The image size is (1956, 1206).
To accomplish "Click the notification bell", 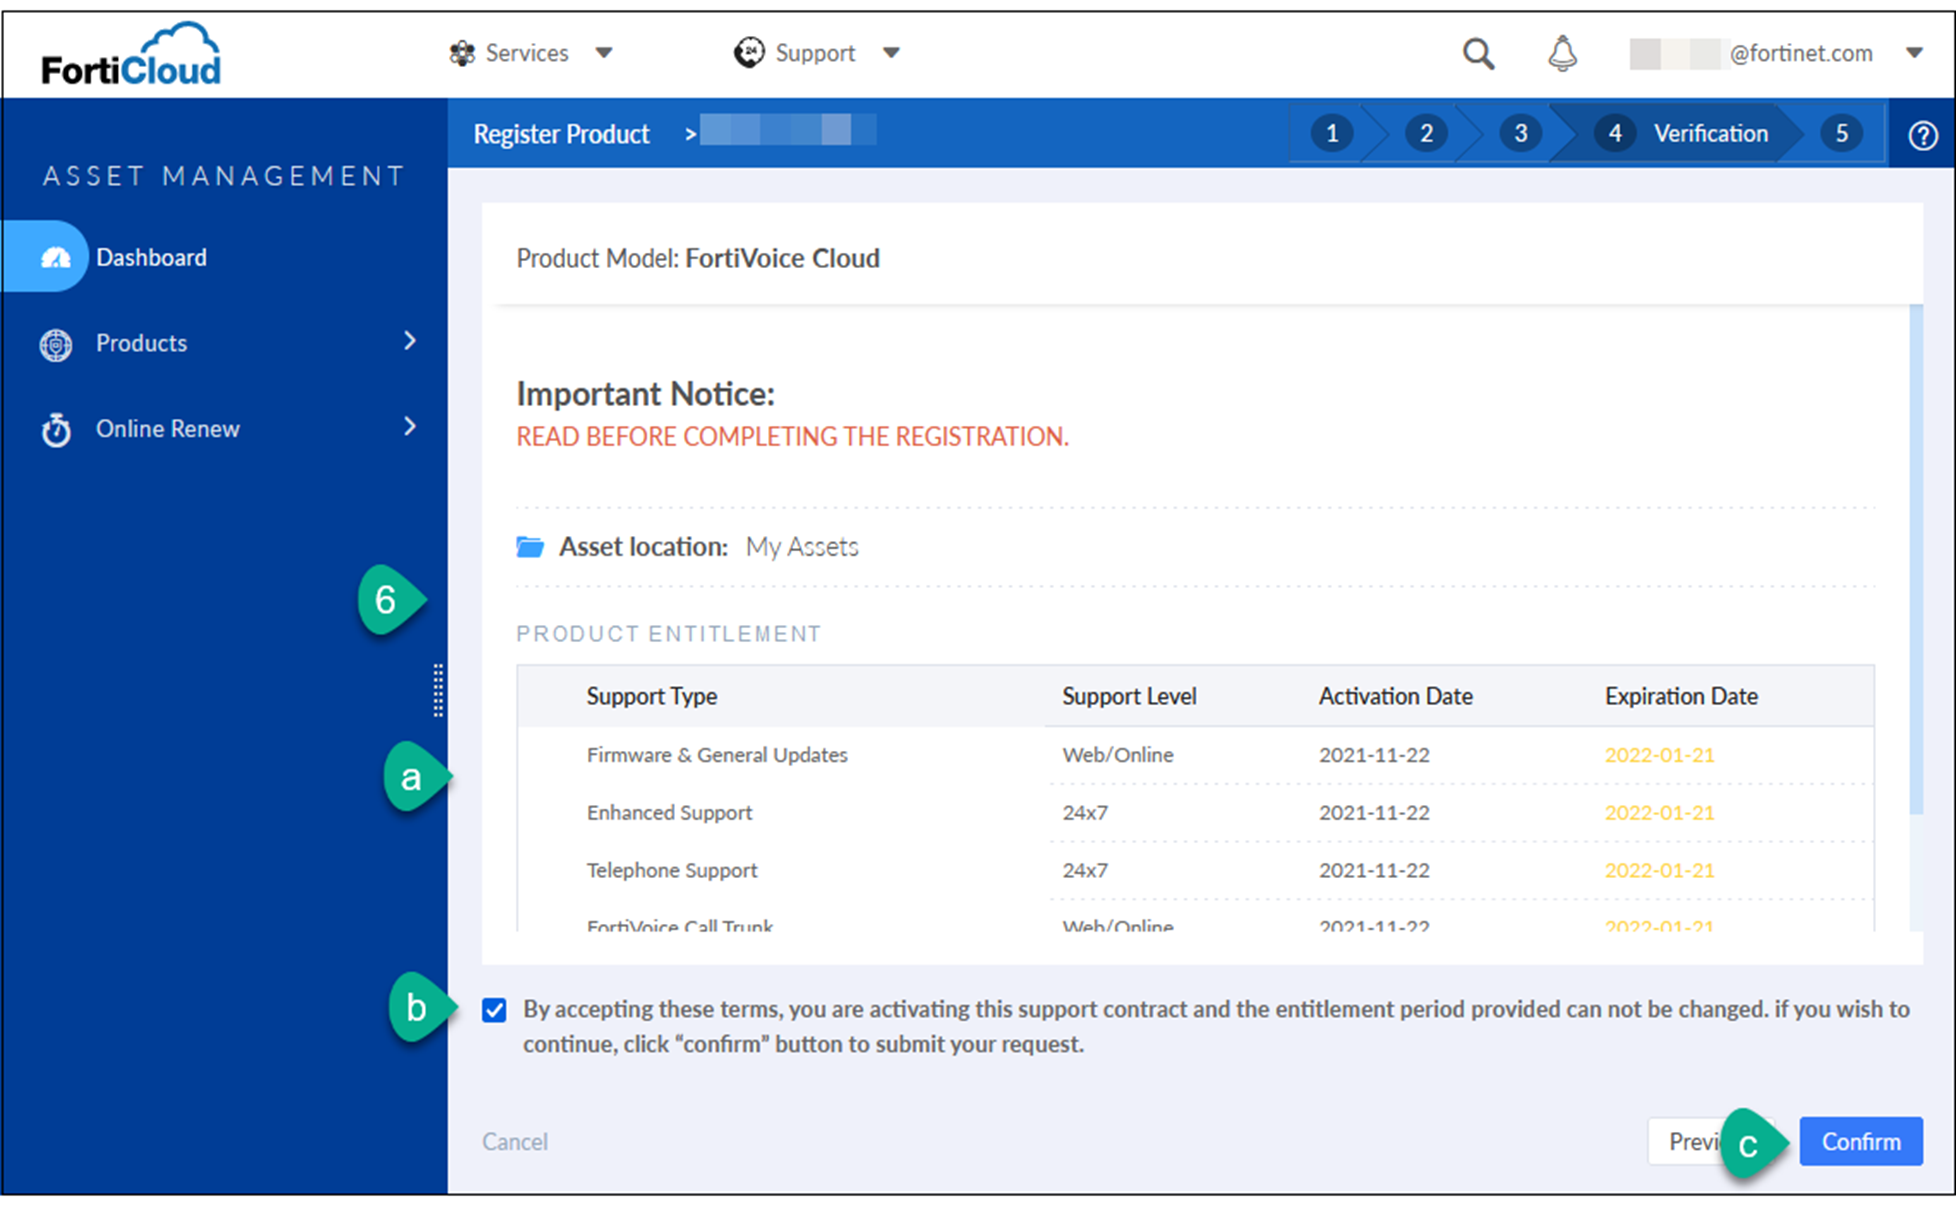I will (x=1562, y=53).
